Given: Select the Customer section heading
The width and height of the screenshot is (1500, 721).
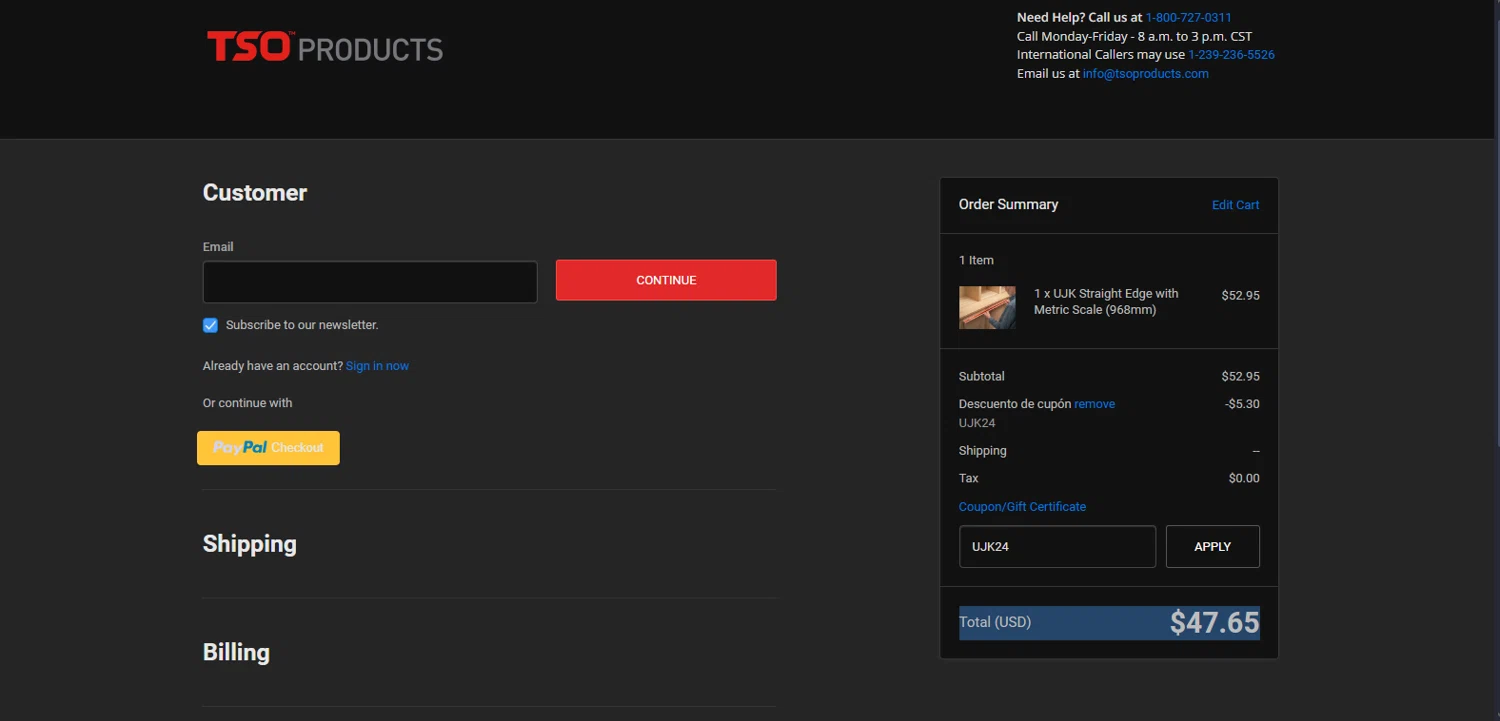Looking at the screenshot, I should pos(255,193).
